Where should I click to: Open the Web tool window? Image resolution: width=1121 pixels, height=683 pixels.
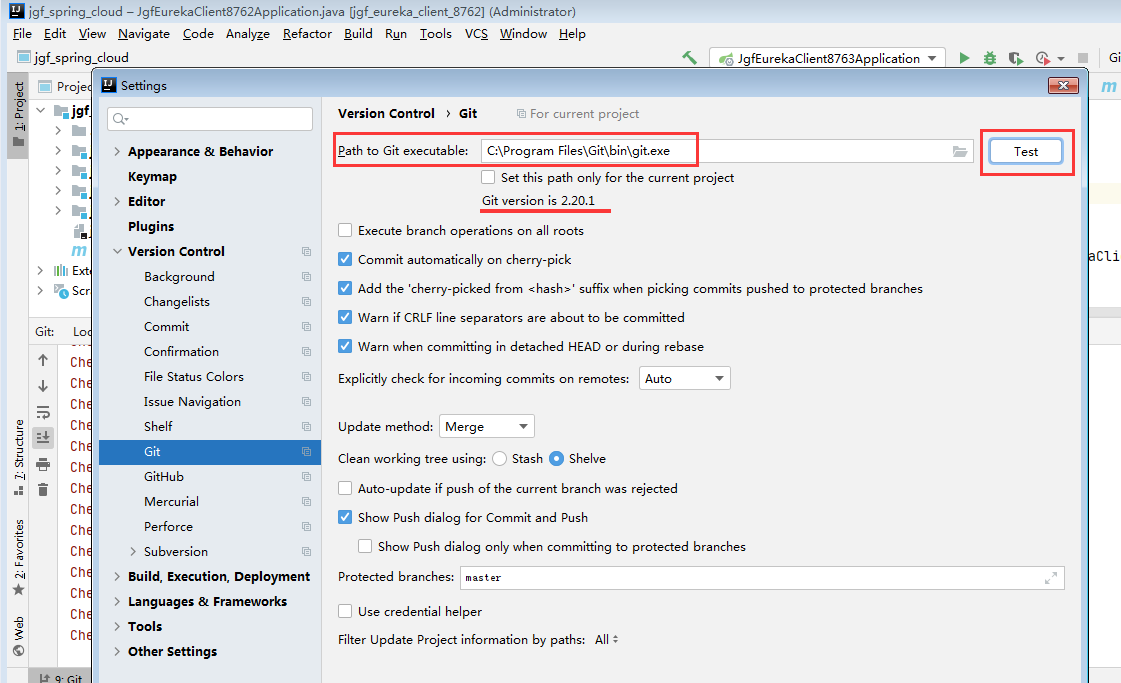pos(19,636)
